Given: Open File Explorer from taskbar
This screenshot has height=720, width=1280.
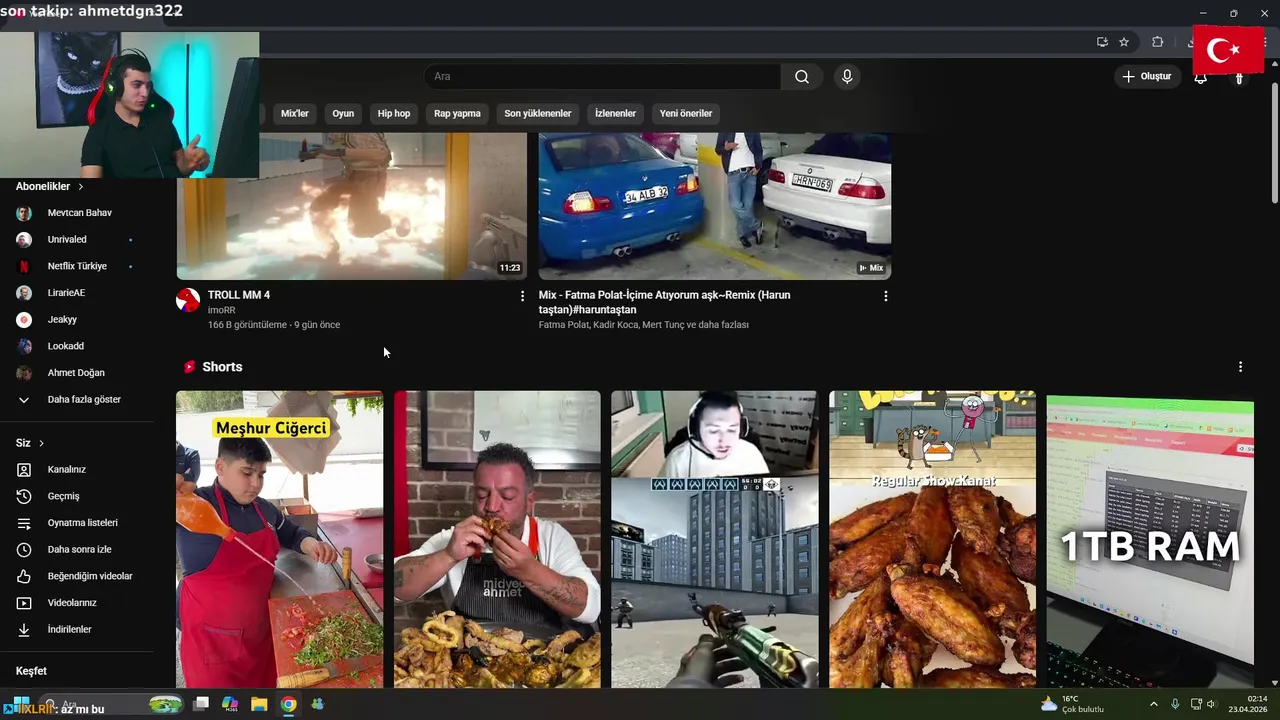Looking at the screenshot, I should 259,704.
